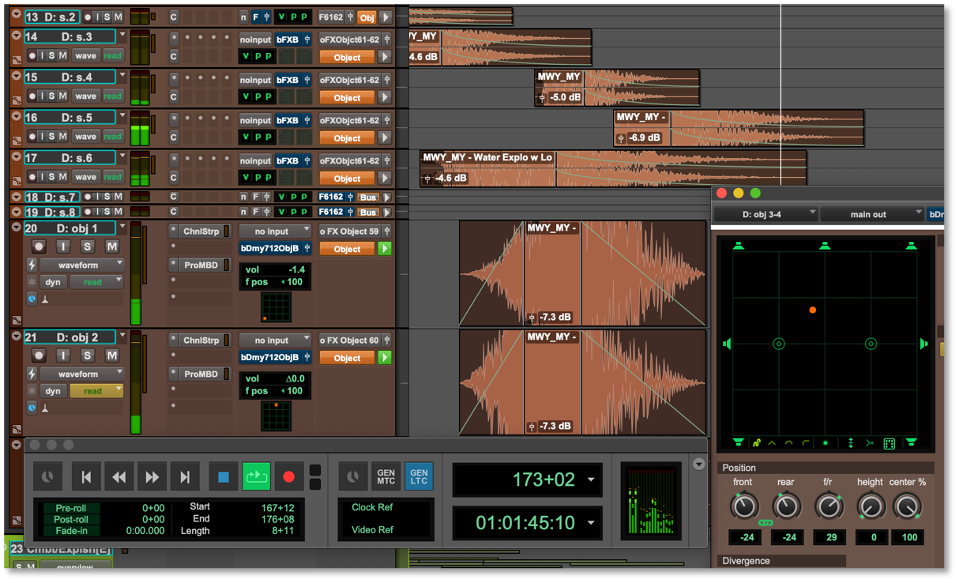The height and width of the screenshot is (583, 960).
Task: Open the D: obj 3-4 track selector in panner
Action: 765,214
